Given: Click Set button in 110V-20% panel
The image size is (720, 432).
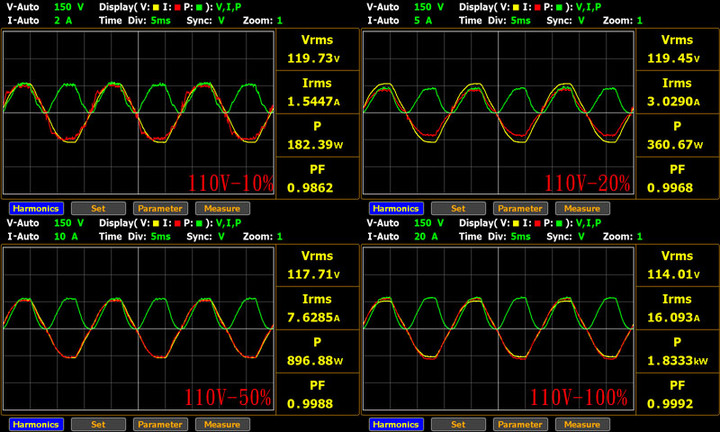Looking at the screenshot, I should pos(458,208).
